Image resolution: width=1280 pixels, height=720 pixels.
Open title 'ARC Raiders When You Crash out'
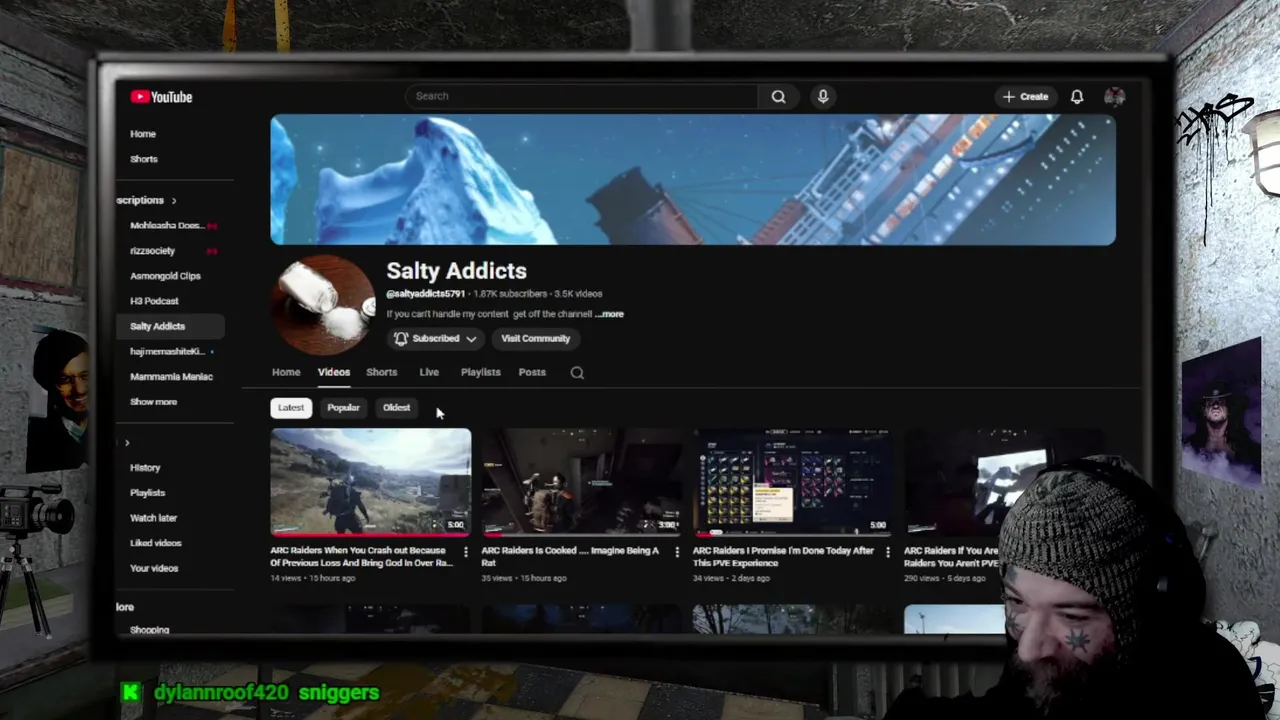click(x=361, y=556)
